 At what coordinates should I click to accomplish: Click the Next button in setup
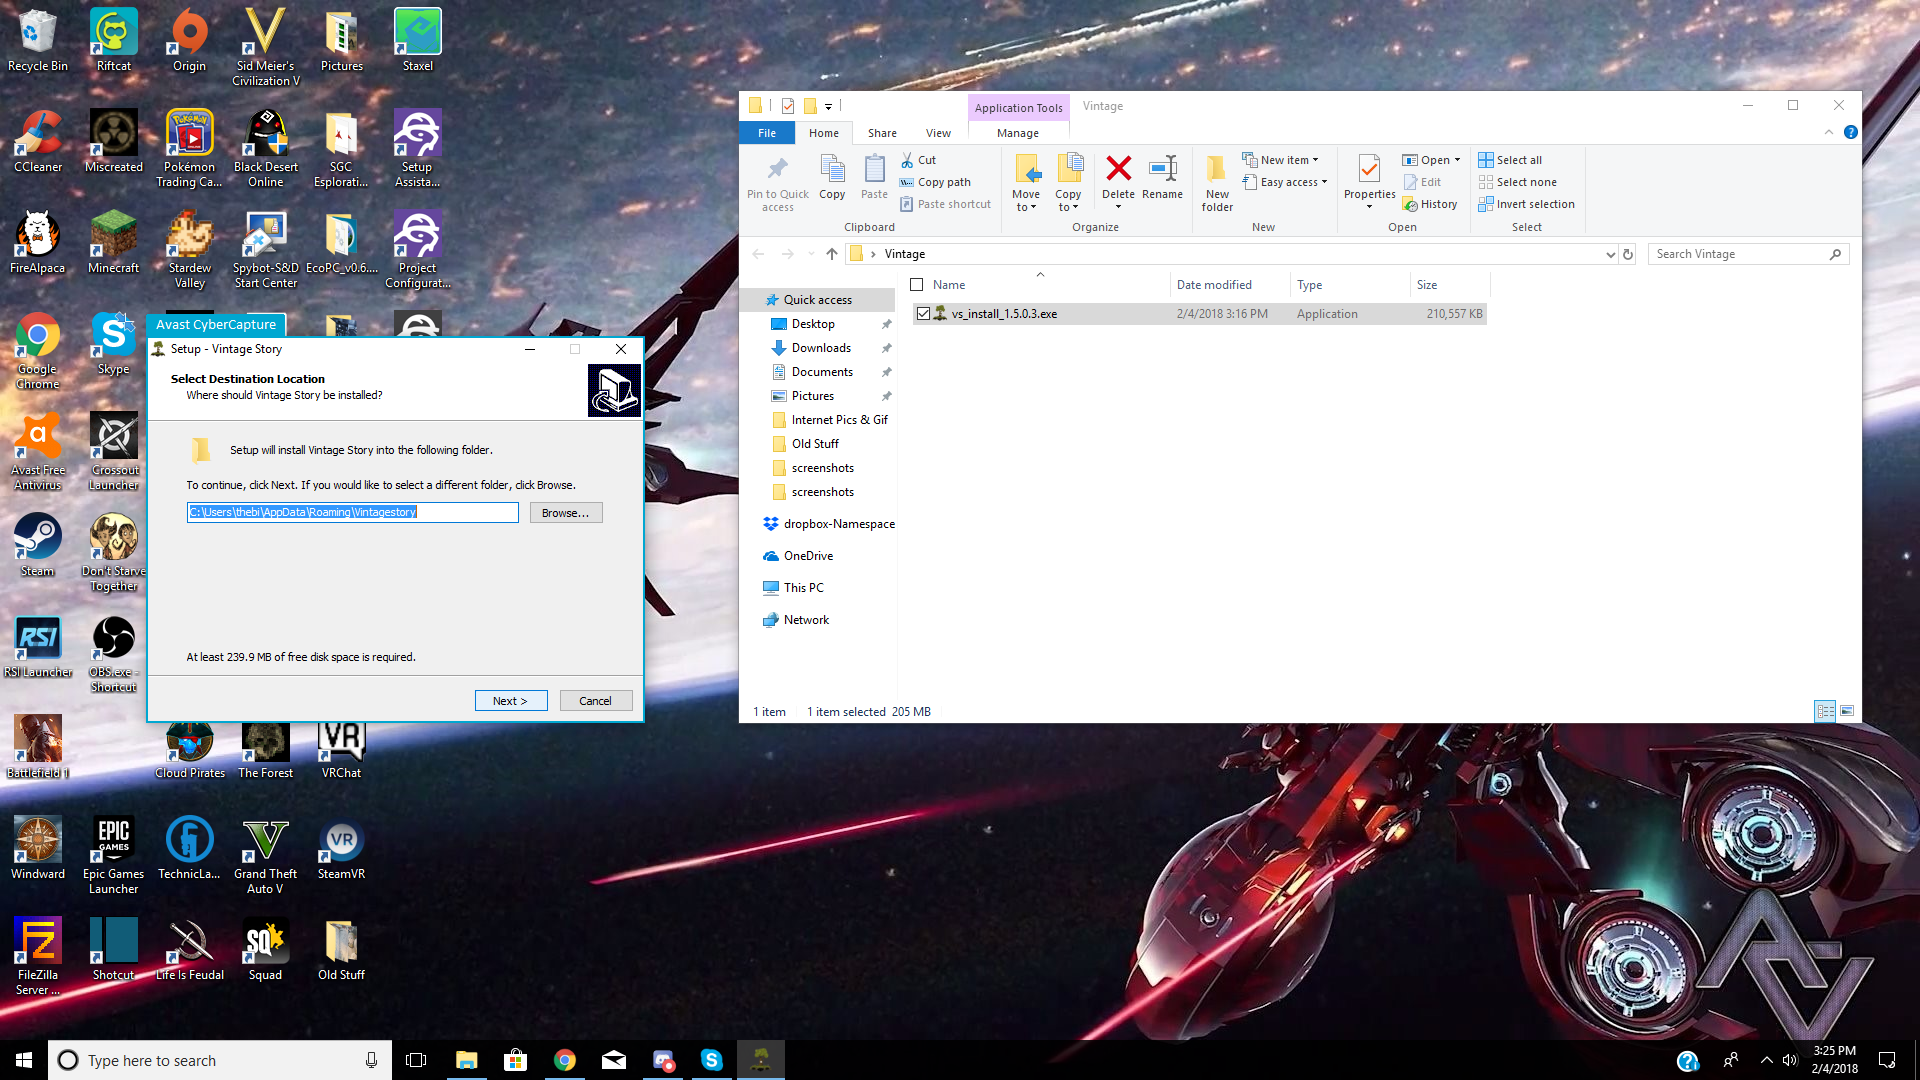510,701
